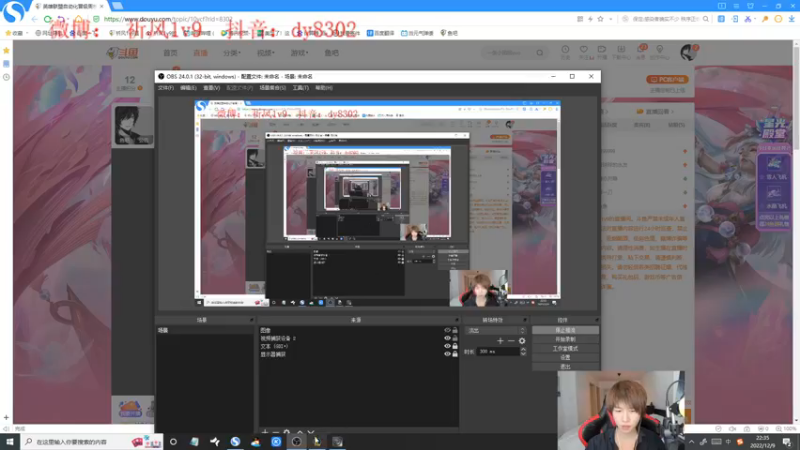The height and width of the screenshot is (450, 800).
Task: Increase transition duration with up stepper
Action: pos(523,349)
